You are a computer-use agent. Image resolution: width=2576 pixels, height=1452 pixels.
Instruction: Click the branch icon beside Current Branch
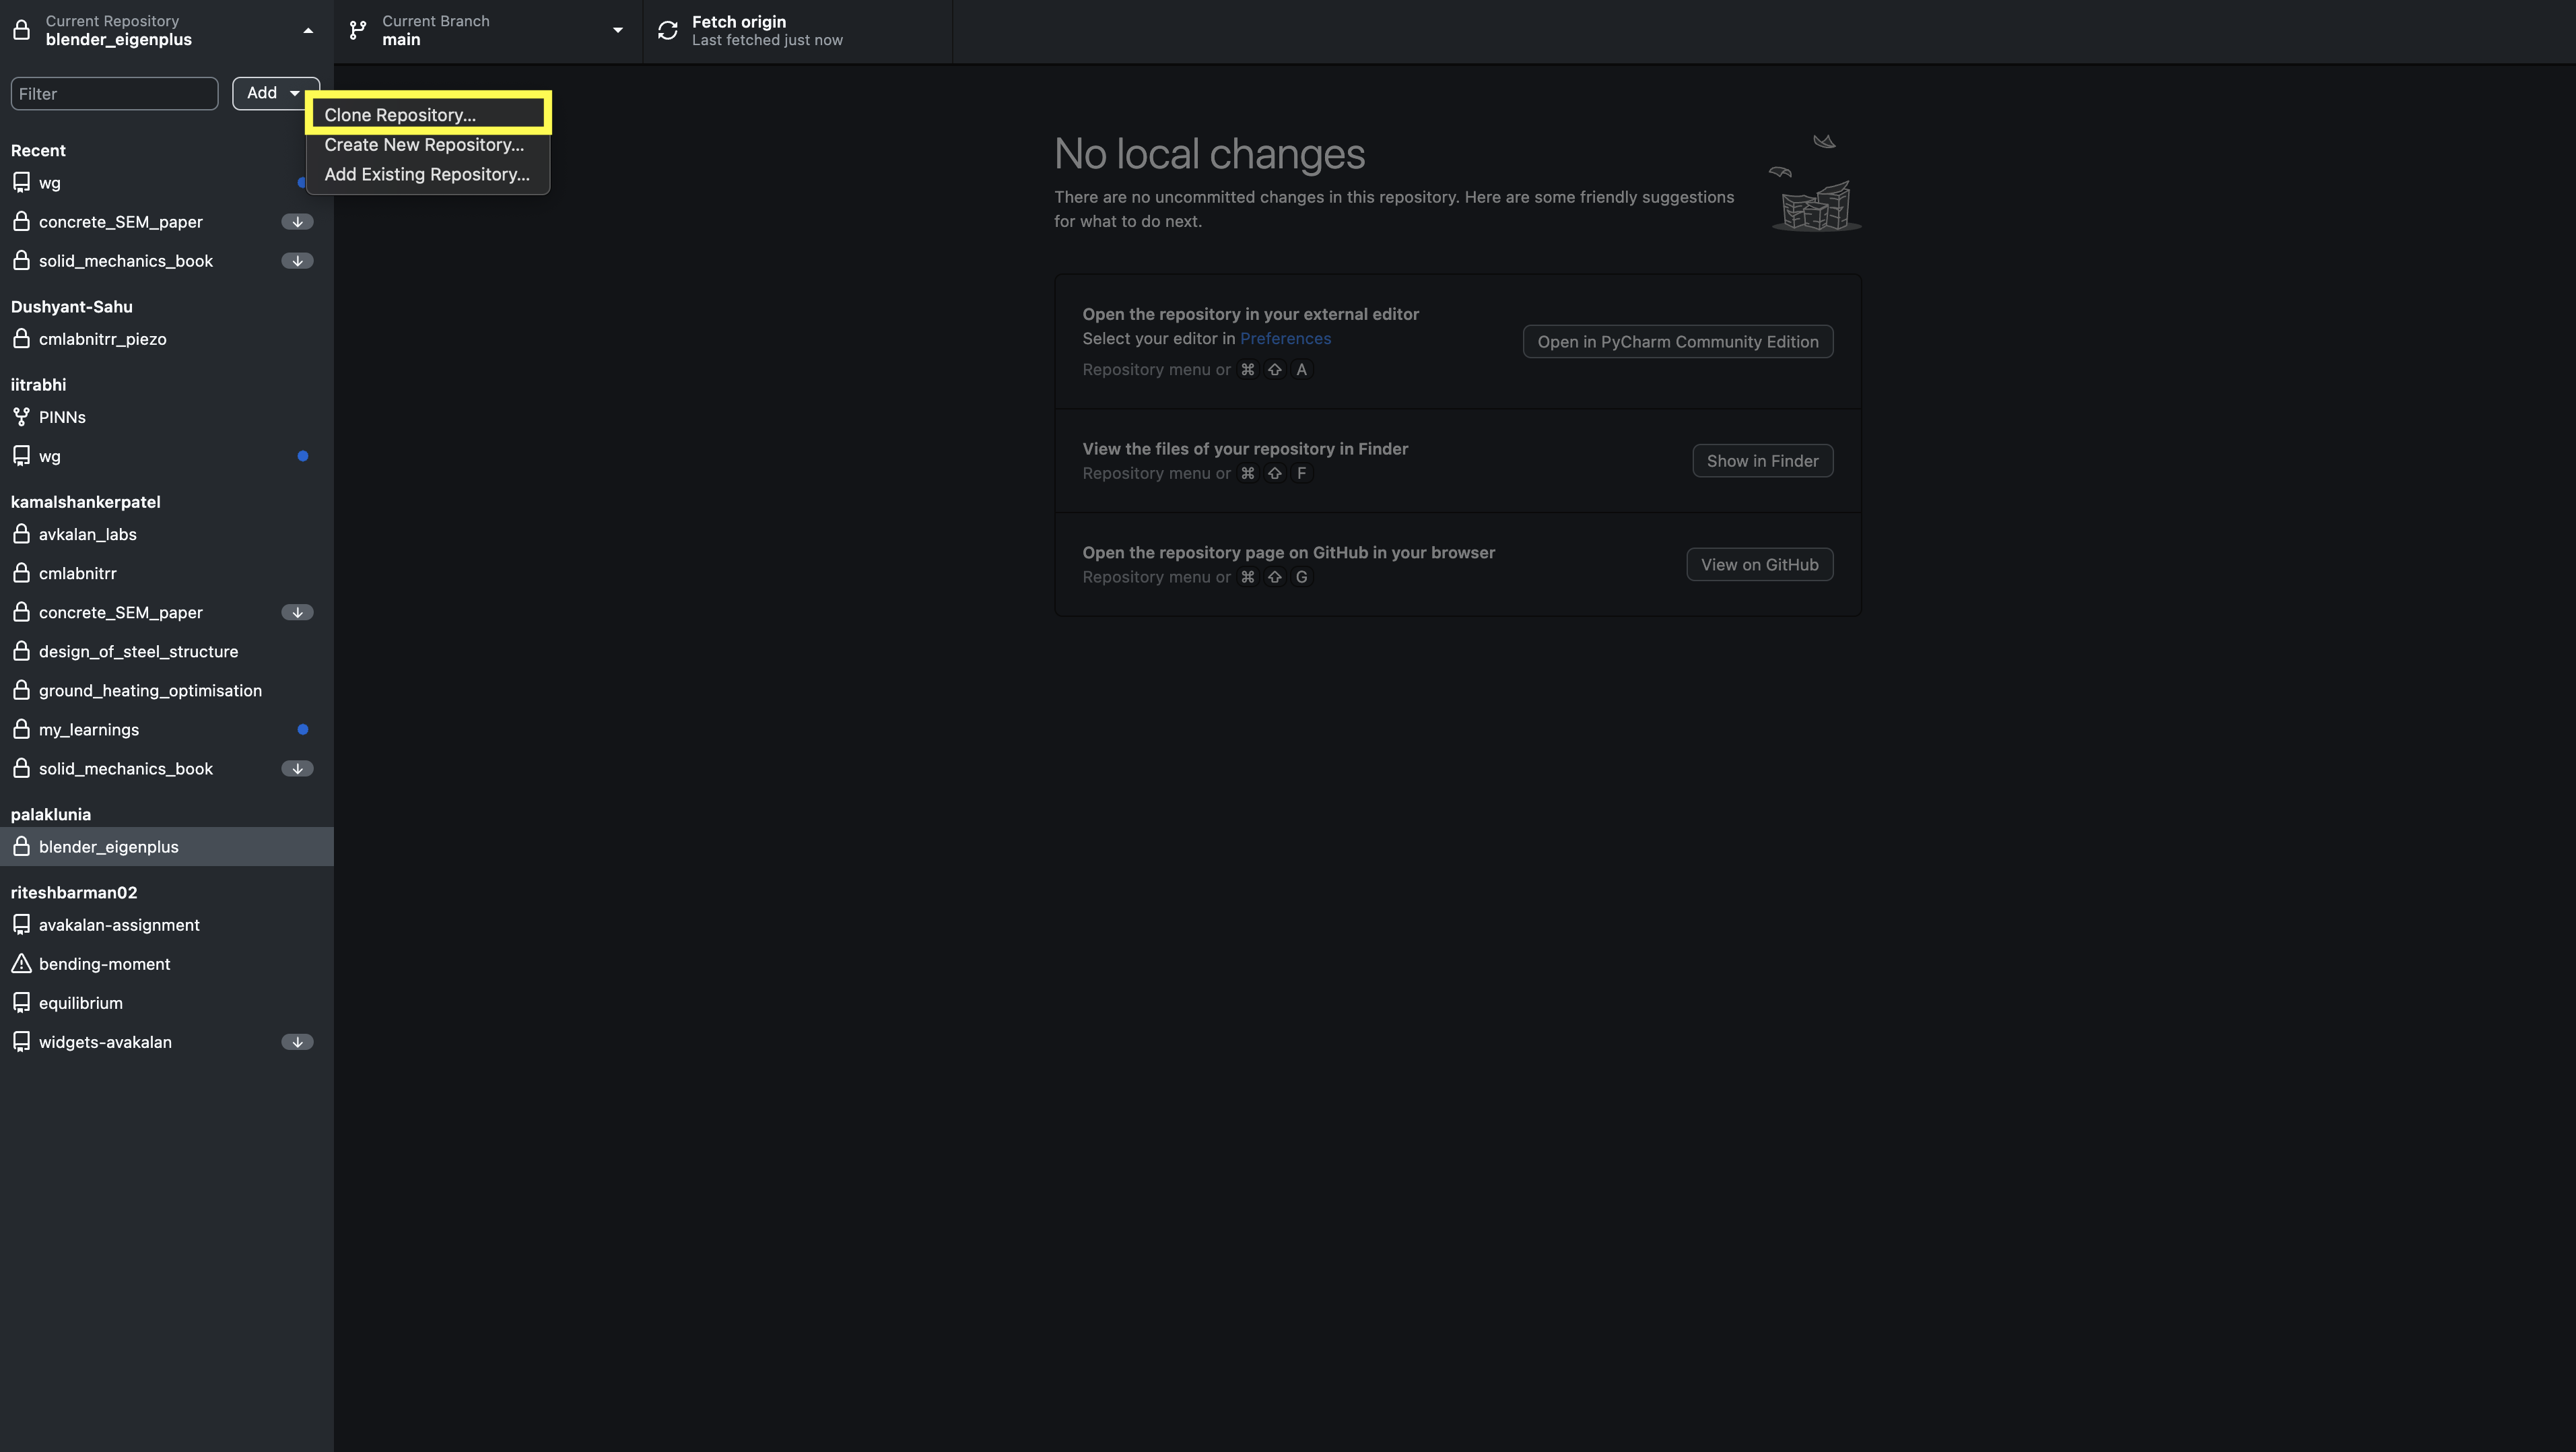(357, 30)
